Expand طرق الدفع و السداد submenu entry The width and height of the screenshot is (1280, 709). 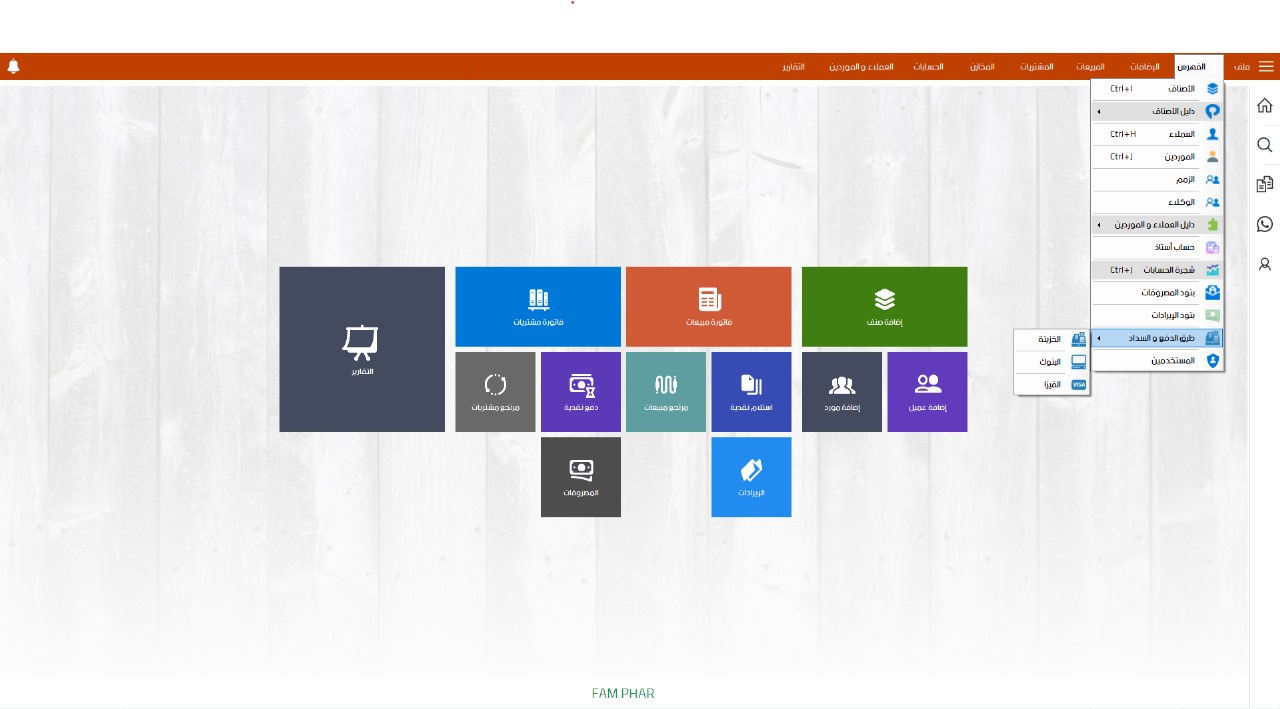tap(1157, 339)
